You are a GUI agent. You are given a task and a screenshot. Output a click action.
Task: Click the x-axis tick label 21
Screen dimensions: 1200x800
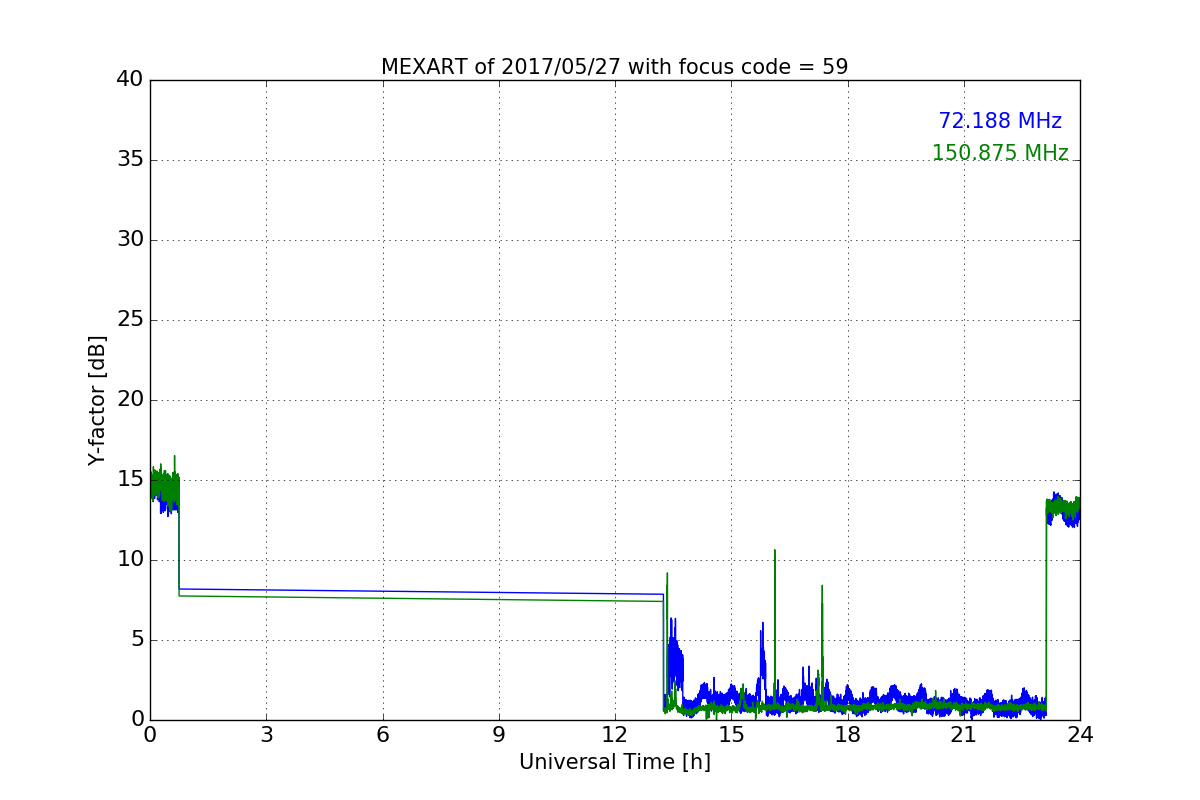(x=963, y=735)
